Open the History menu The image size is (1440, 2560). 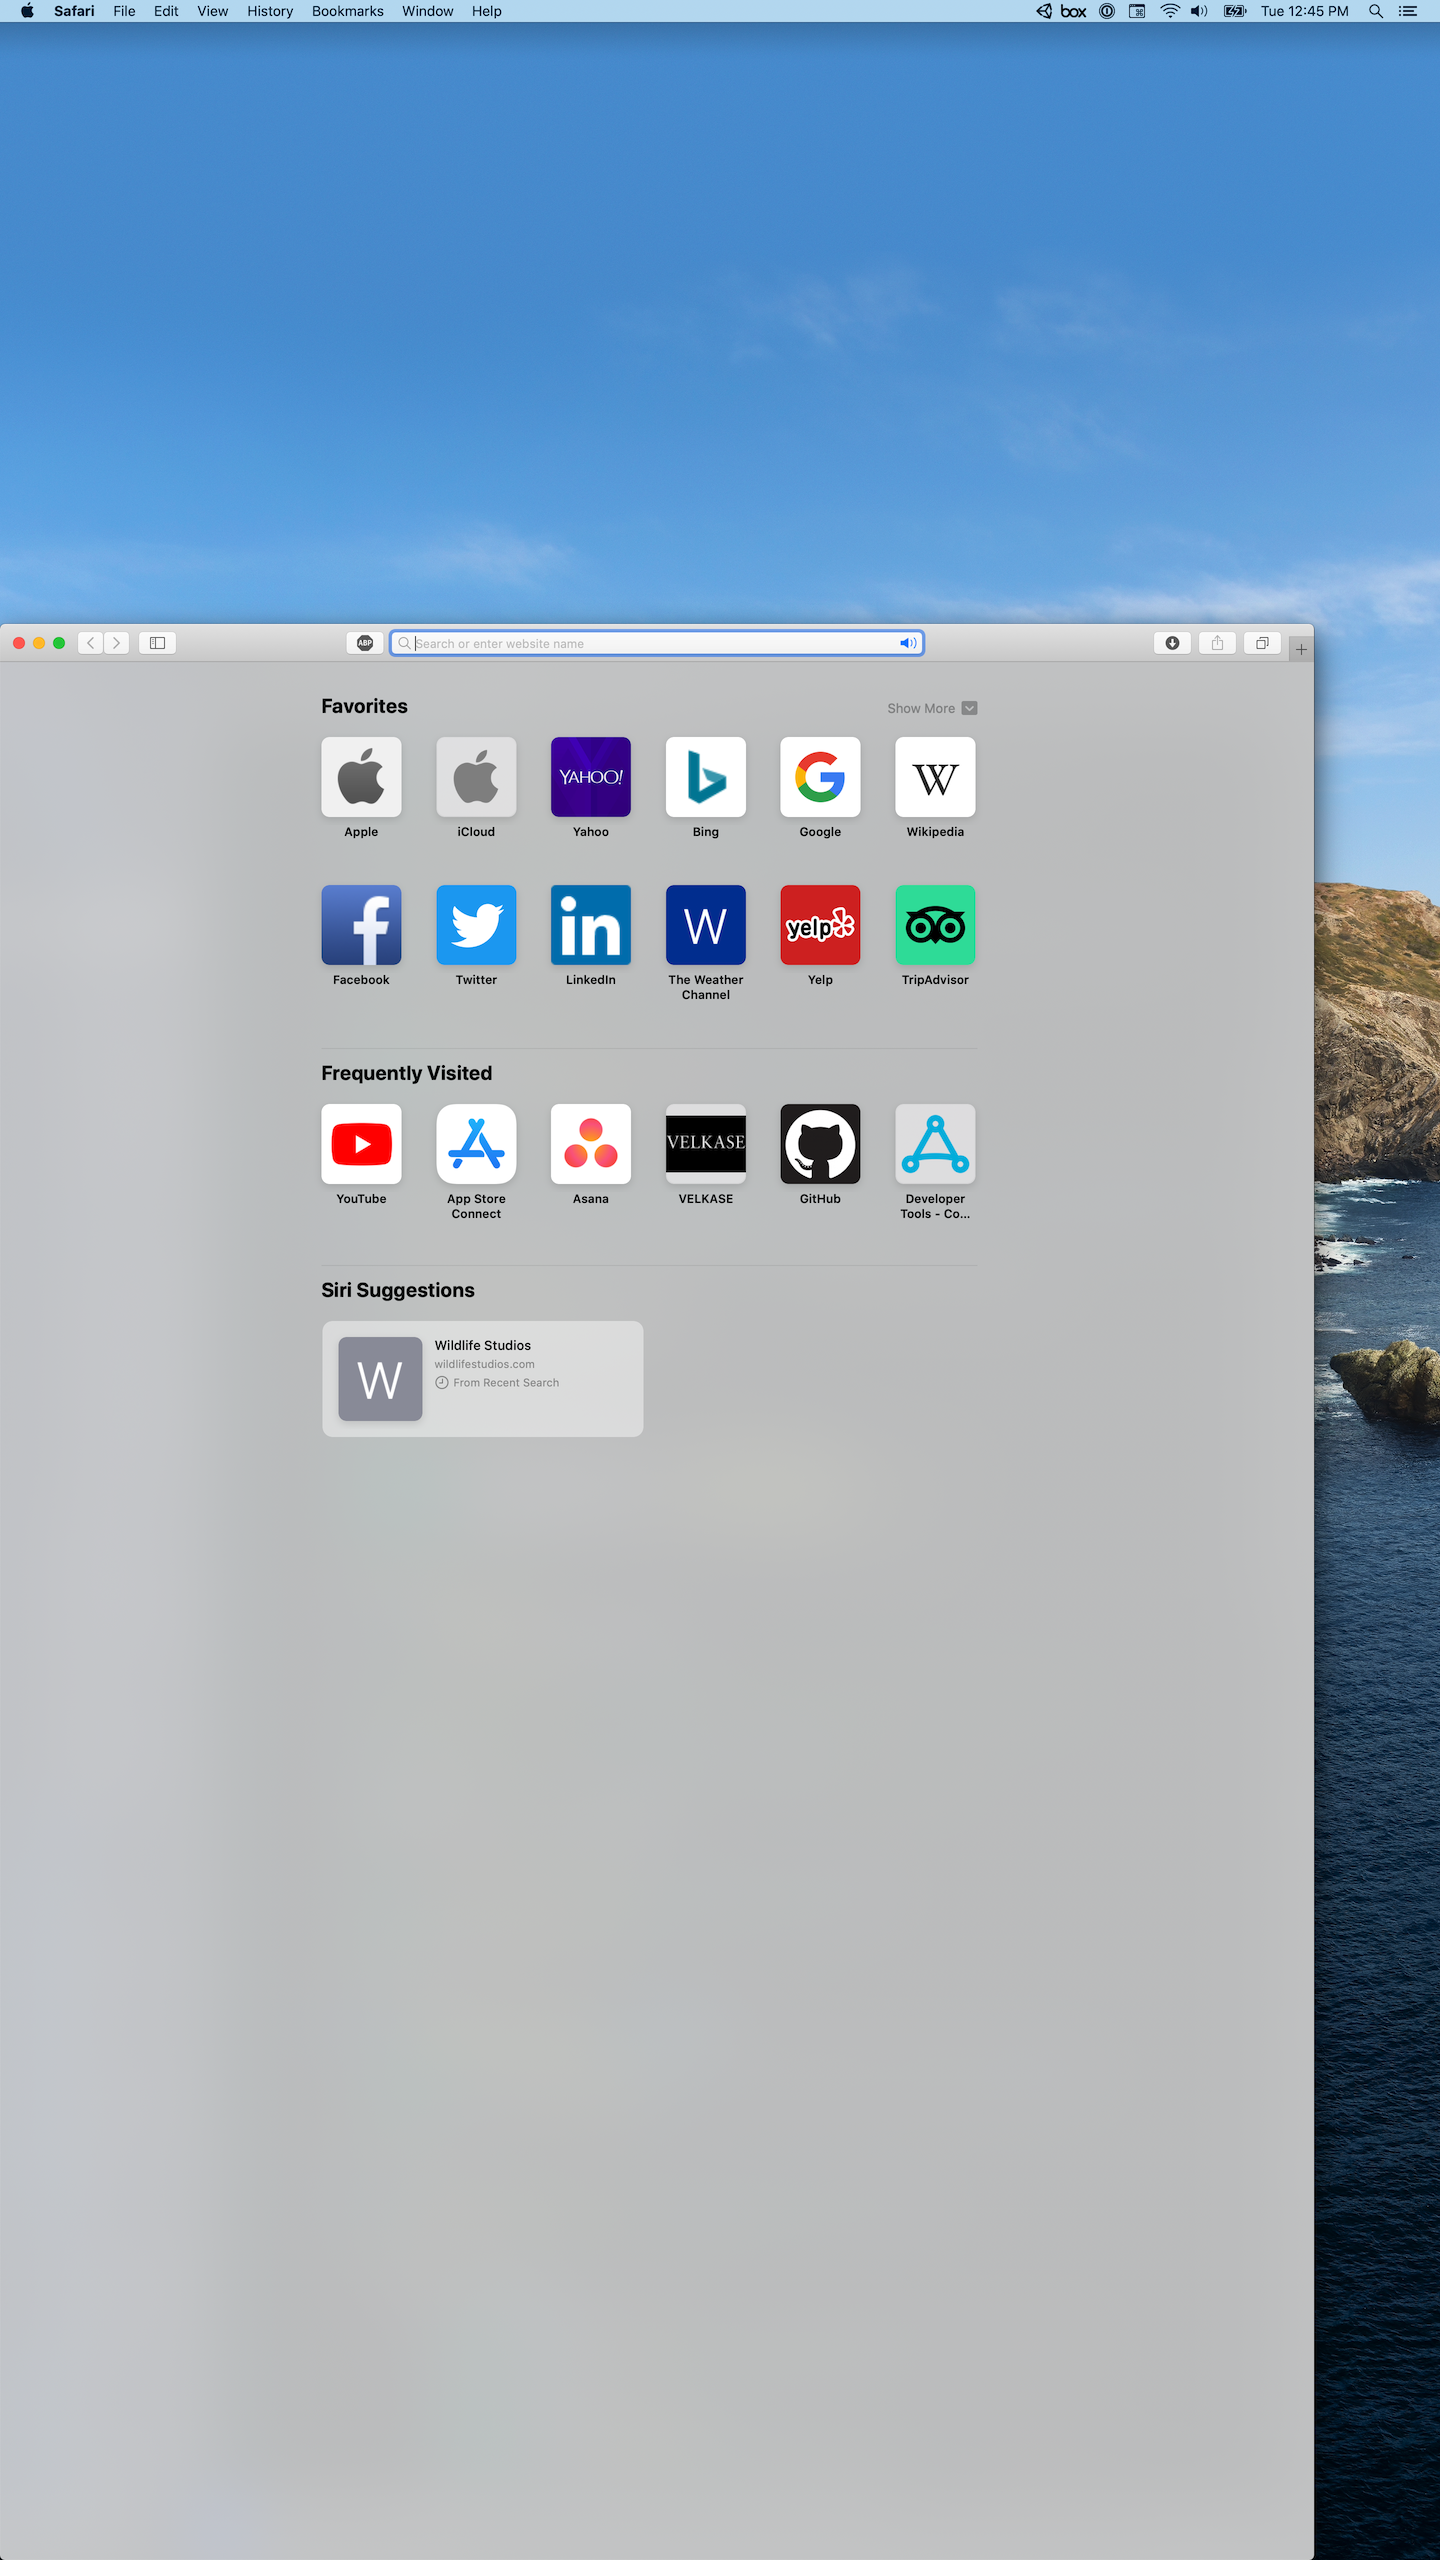[270, 11]
